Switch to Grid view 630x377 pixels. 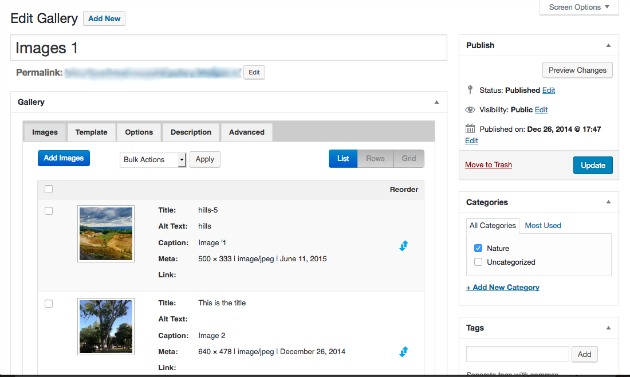pyautogui.click(x=409, y=159)
